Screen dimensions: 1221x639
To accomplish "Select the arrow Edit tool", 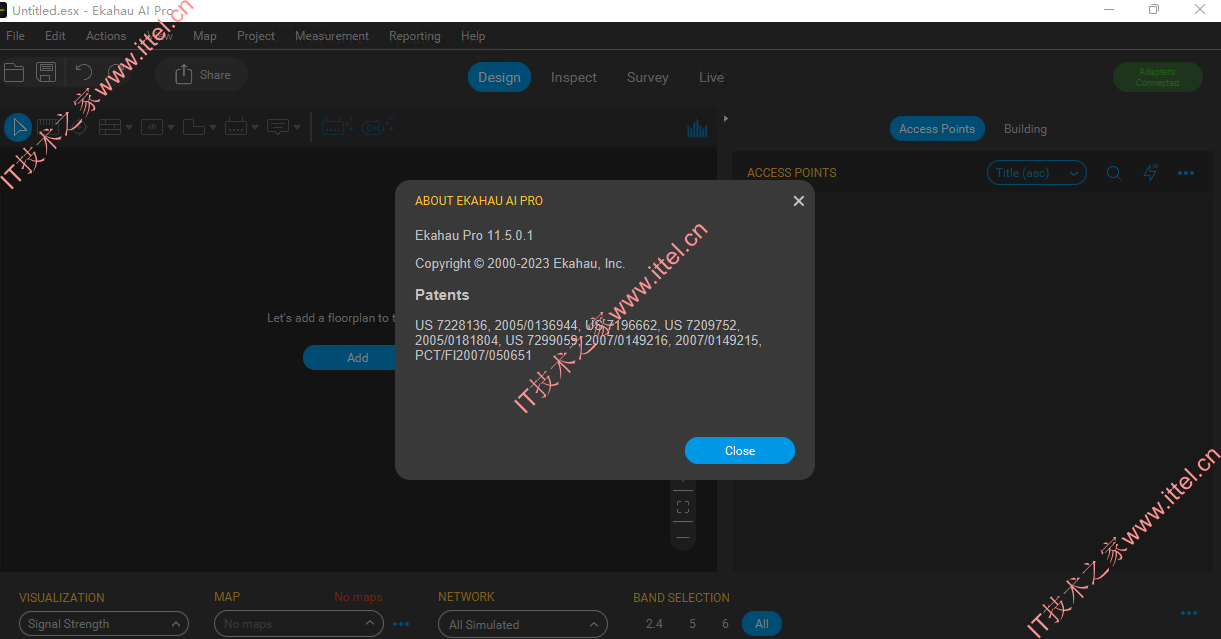I will click(18, 127).
